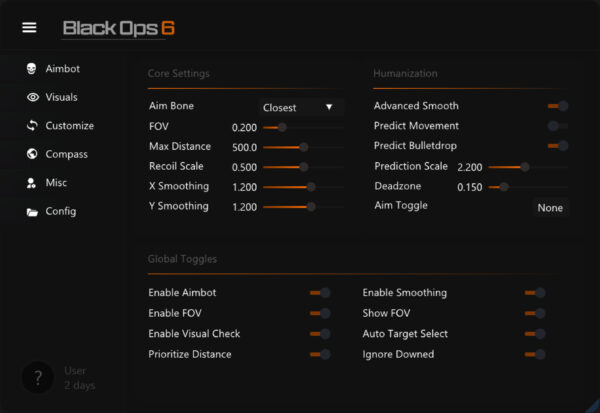Image resolution: width=600 pixels, height=413 pixels.
Task: Click the skull icon for Aimbot
Action: [32, 69]
